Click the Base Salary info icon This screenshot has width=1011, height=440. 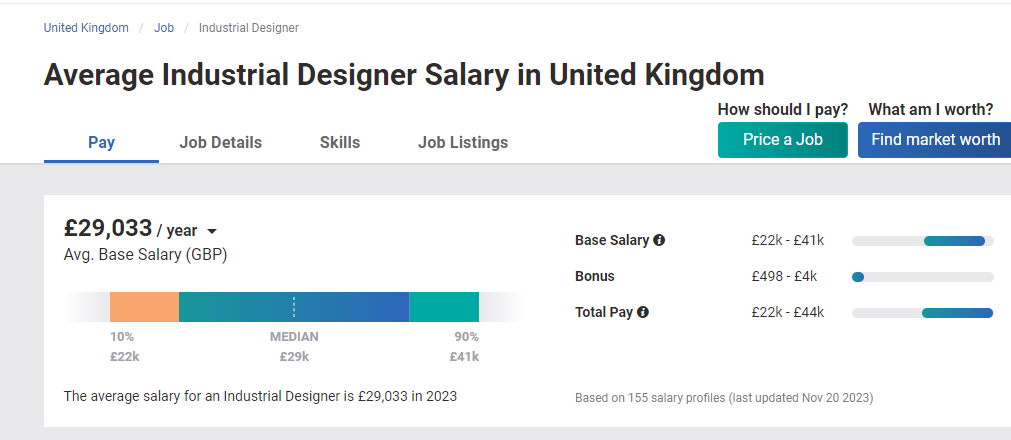point(659,241)
